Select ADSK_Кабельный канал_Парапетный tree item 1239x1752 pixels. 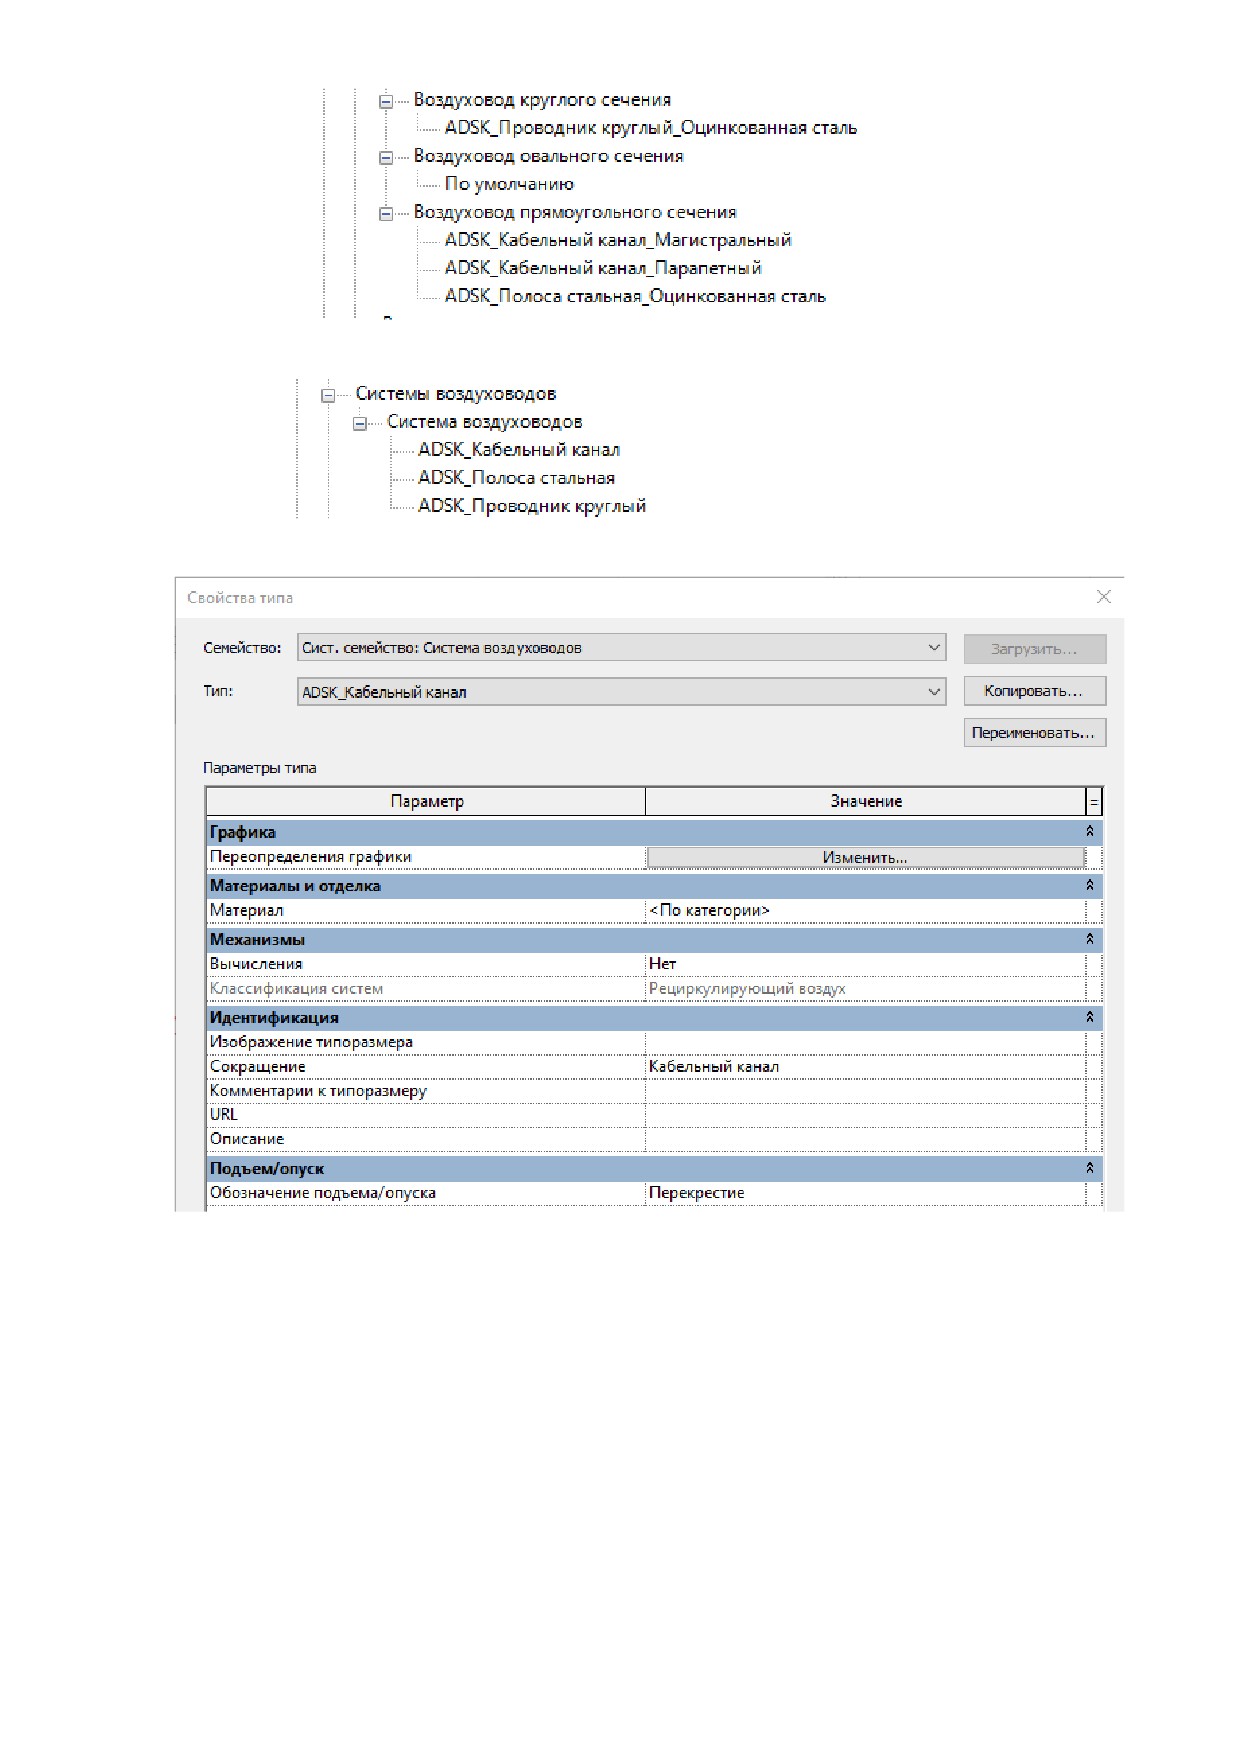pyautogui.click(x=603, y=268)
